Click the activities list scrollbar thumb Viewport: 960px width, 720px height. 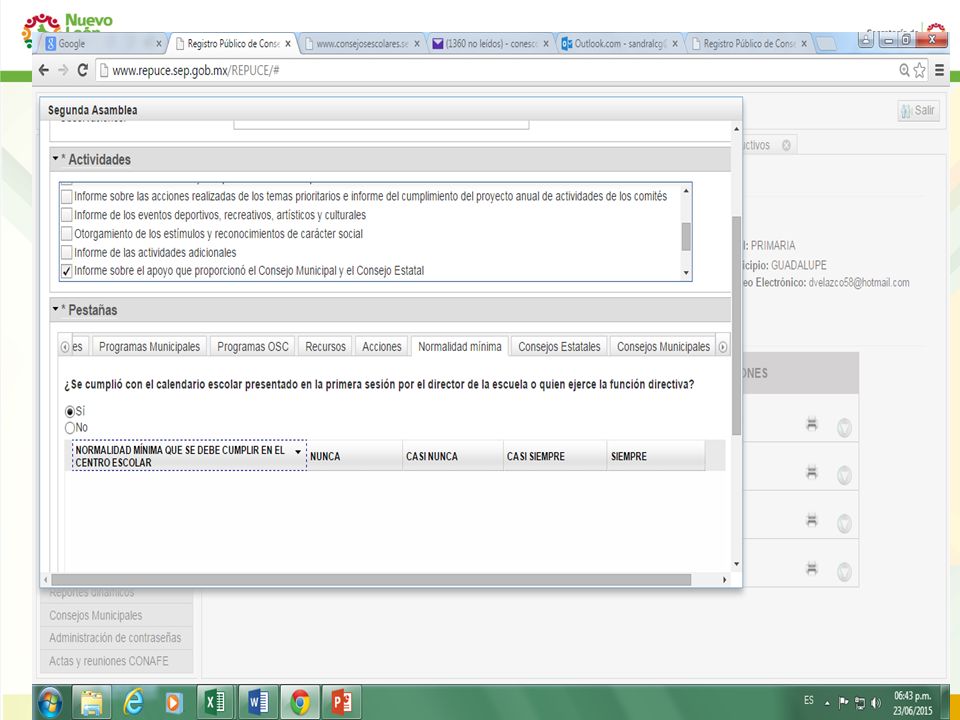[x=686, y=236]
